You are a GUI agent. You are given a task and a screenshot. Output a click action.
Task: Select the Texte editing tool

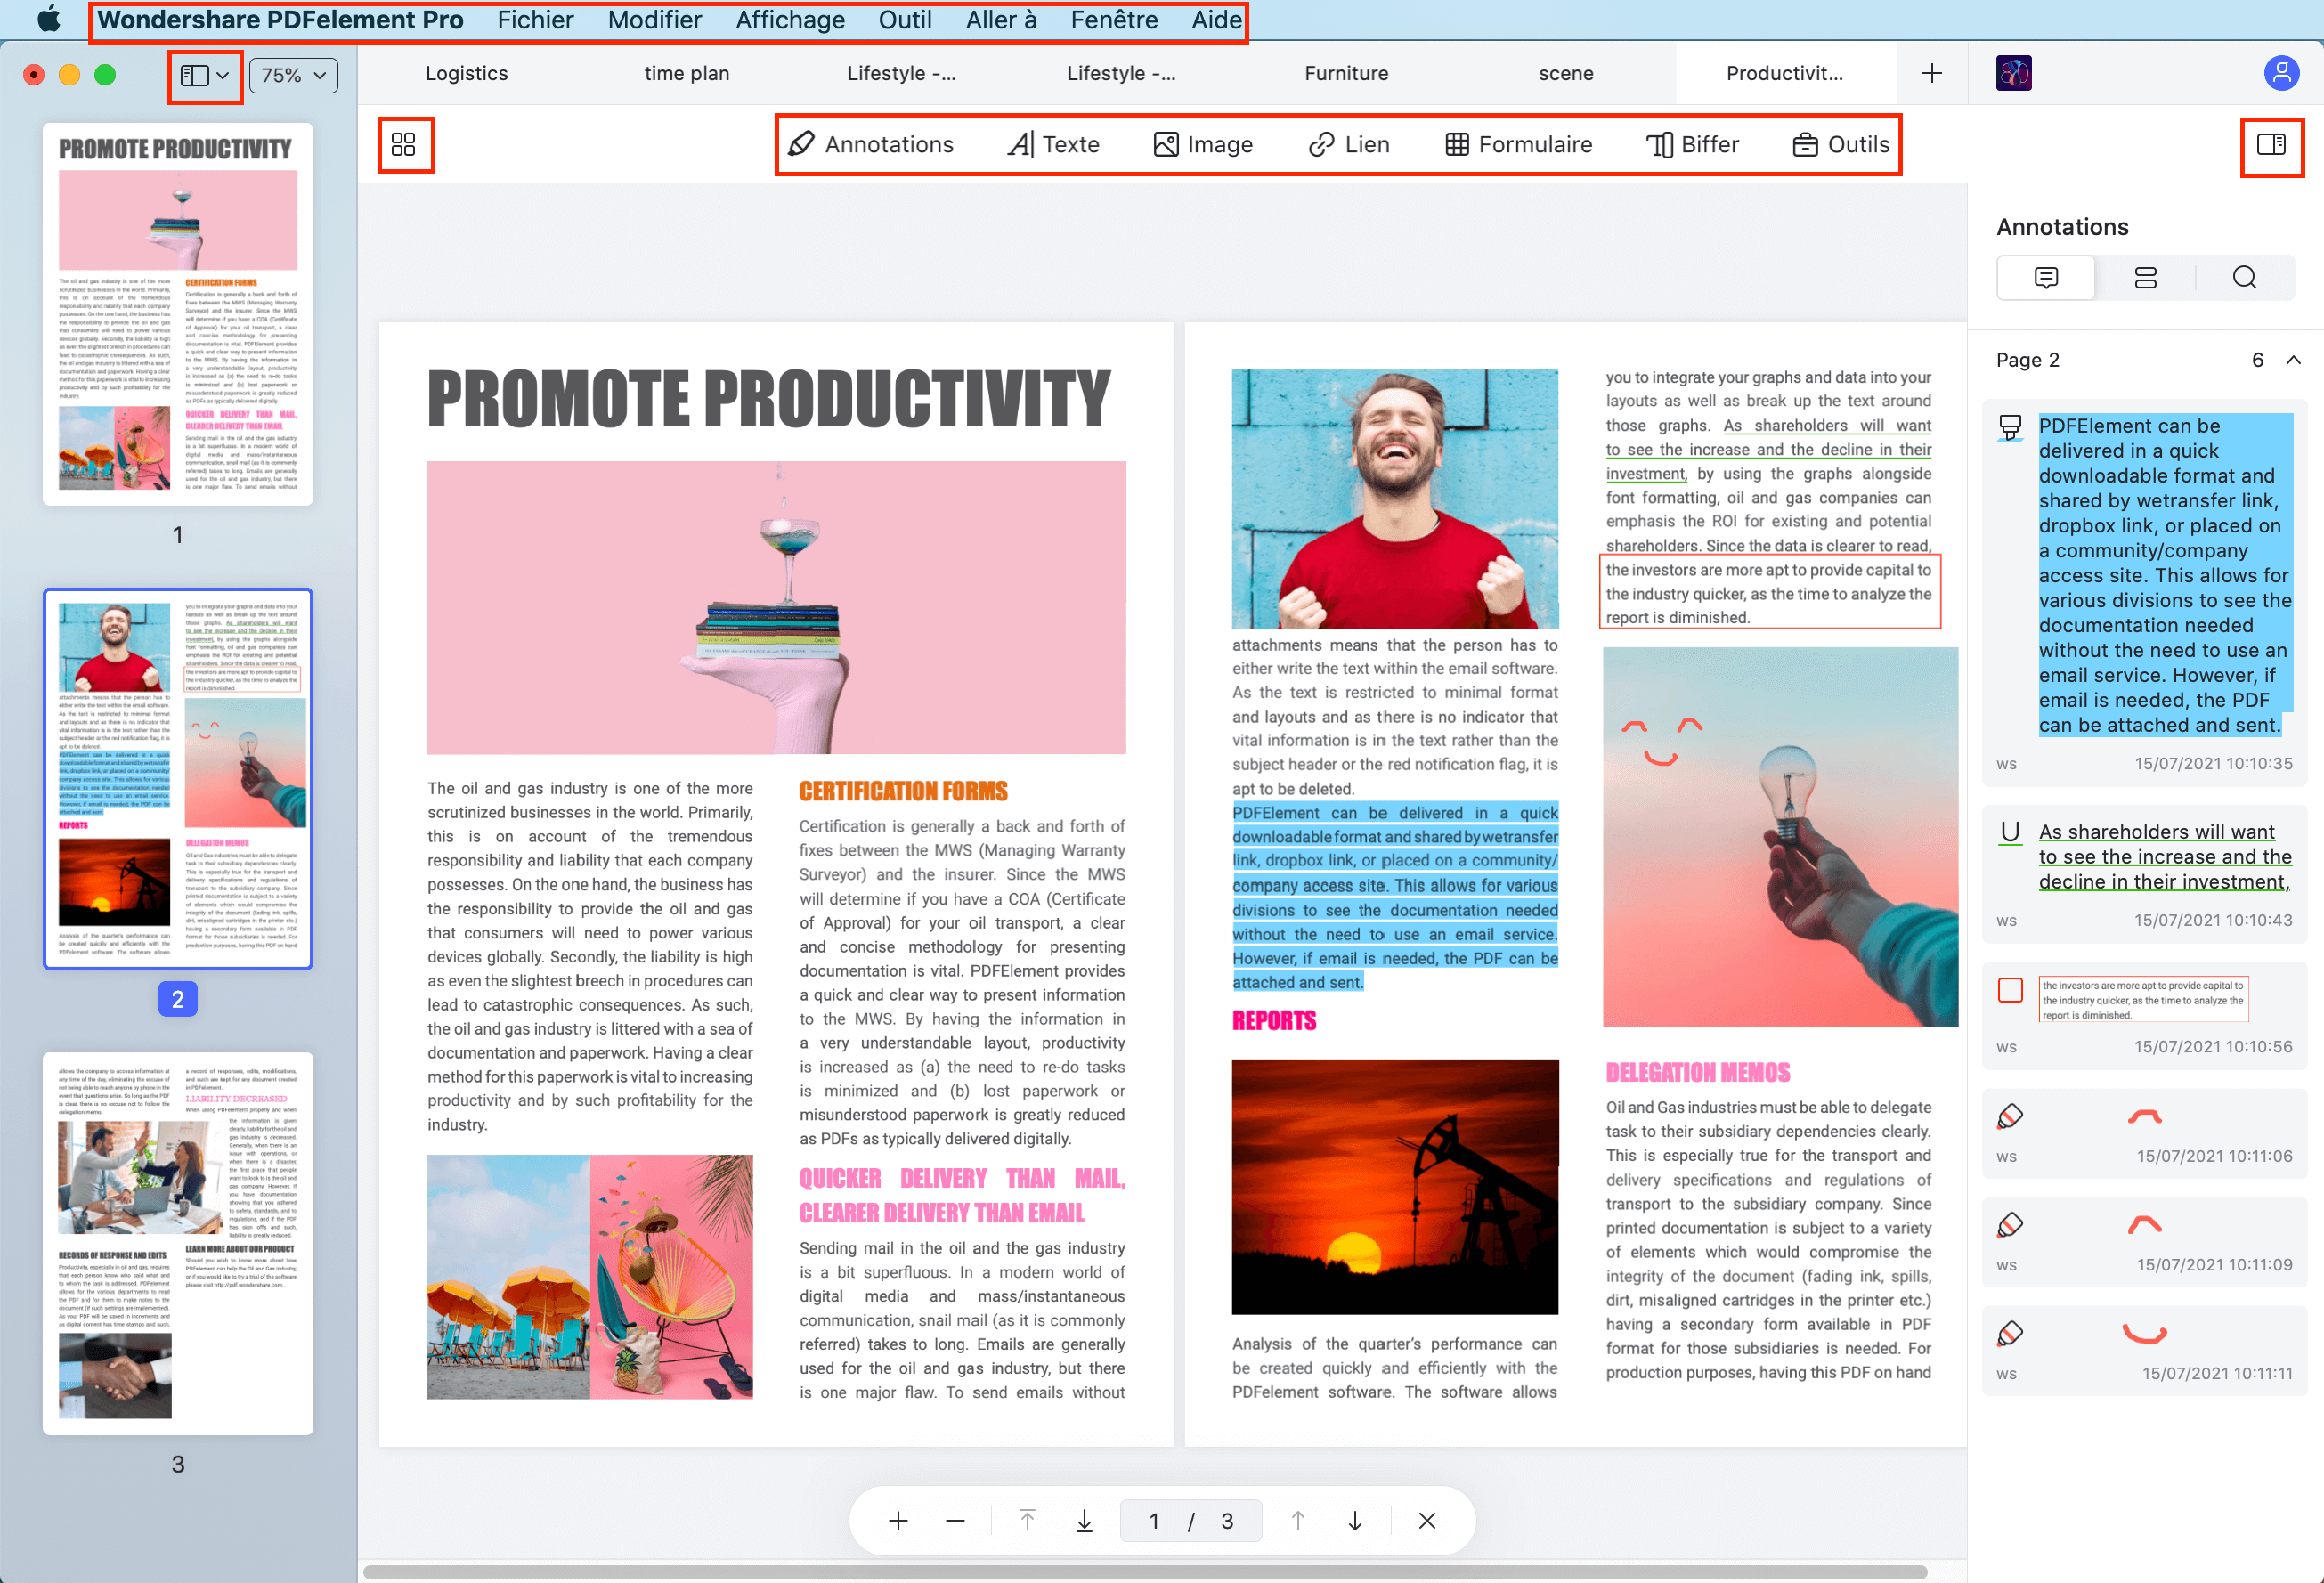coord(1052,143)
